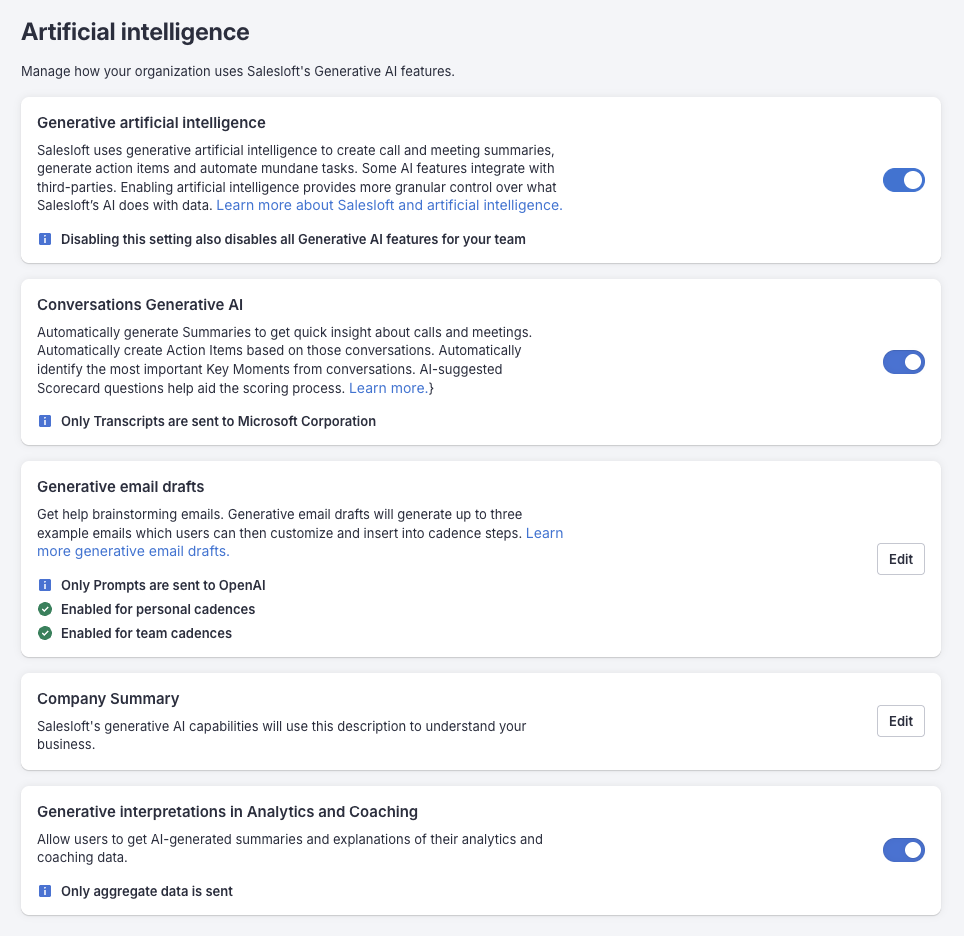Click info icon beside Only Prompts sent to OpenAI

45,585
